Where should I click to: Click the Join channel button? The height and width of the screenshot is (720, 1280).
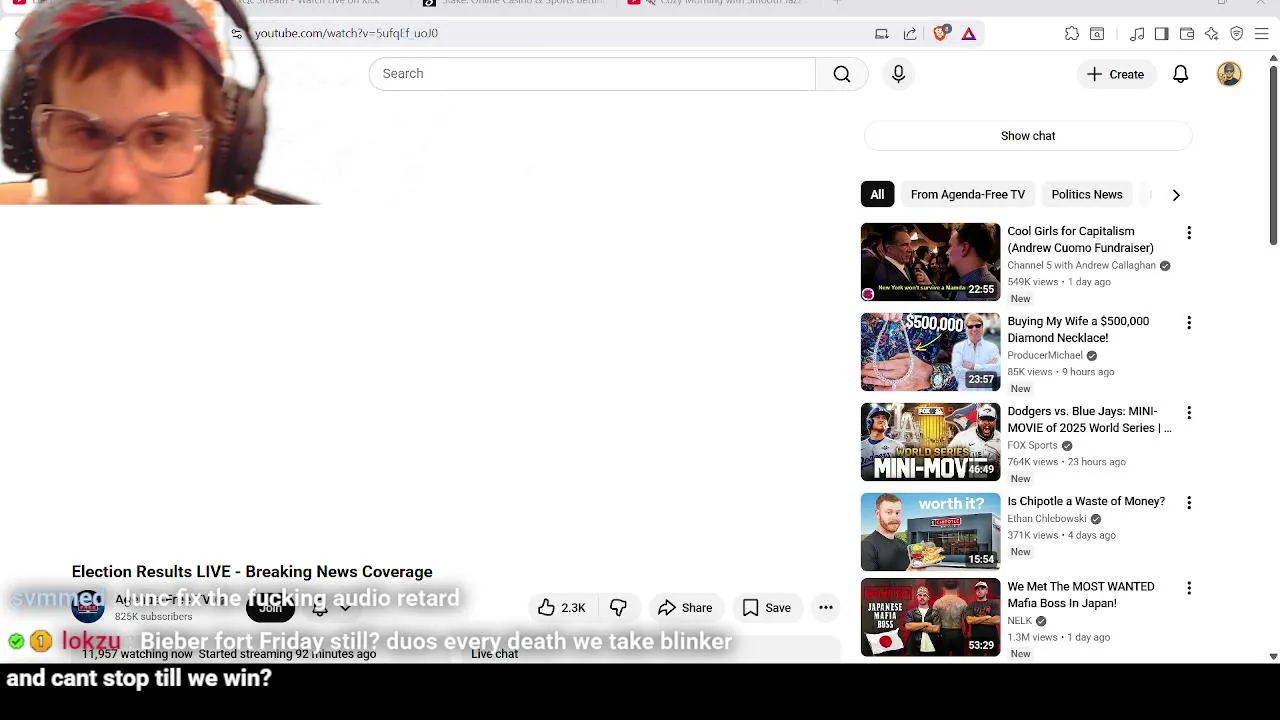coord(270,607)
